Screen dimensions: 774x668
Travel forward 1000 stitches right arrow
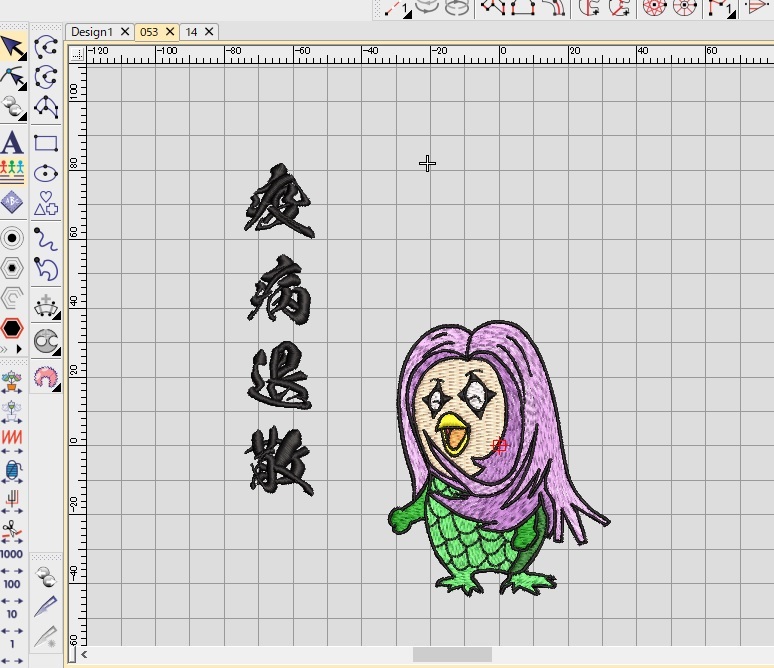[x=19, y=571]
